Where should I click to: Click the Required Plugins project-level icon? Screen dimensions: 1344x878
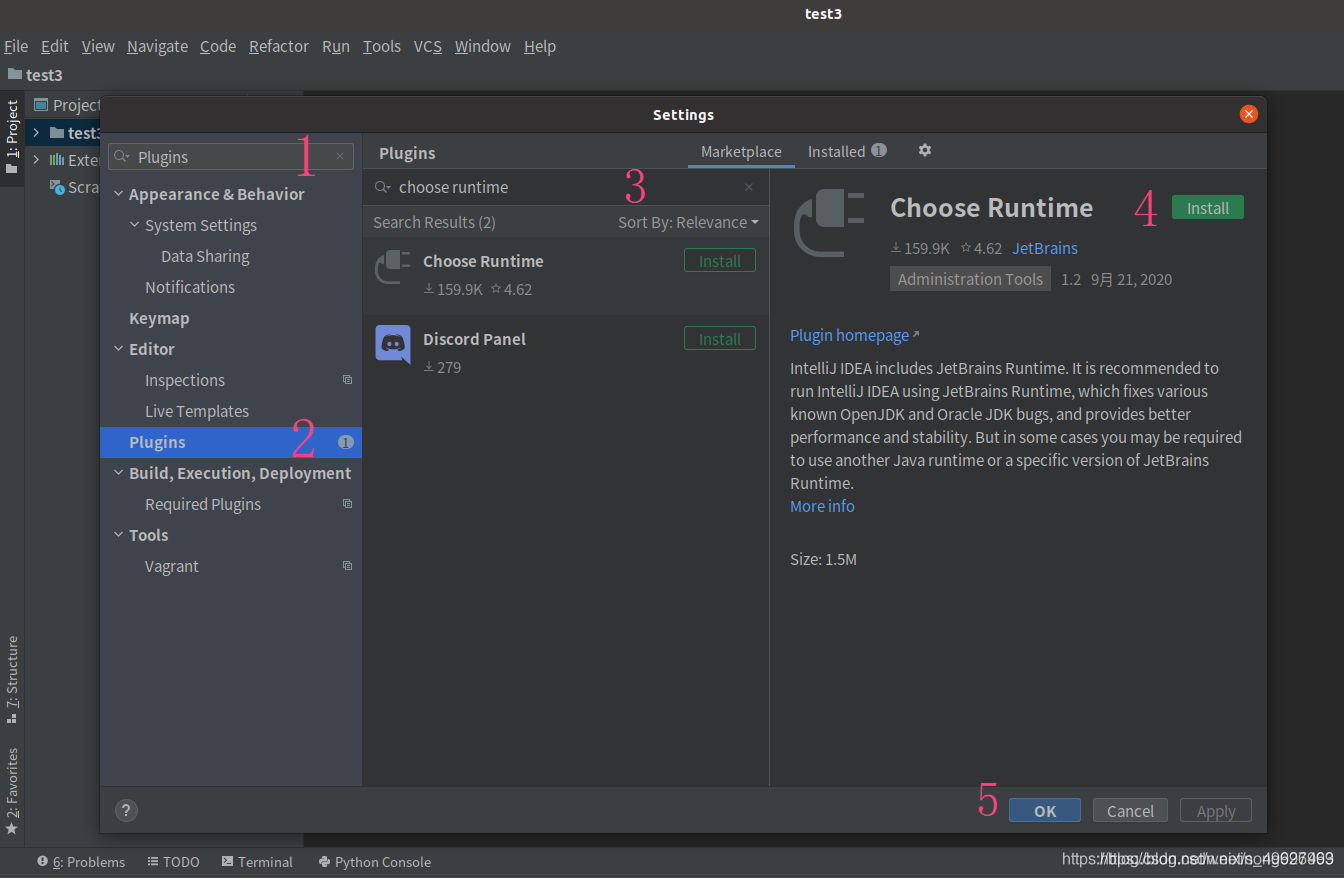coord(347,504)
